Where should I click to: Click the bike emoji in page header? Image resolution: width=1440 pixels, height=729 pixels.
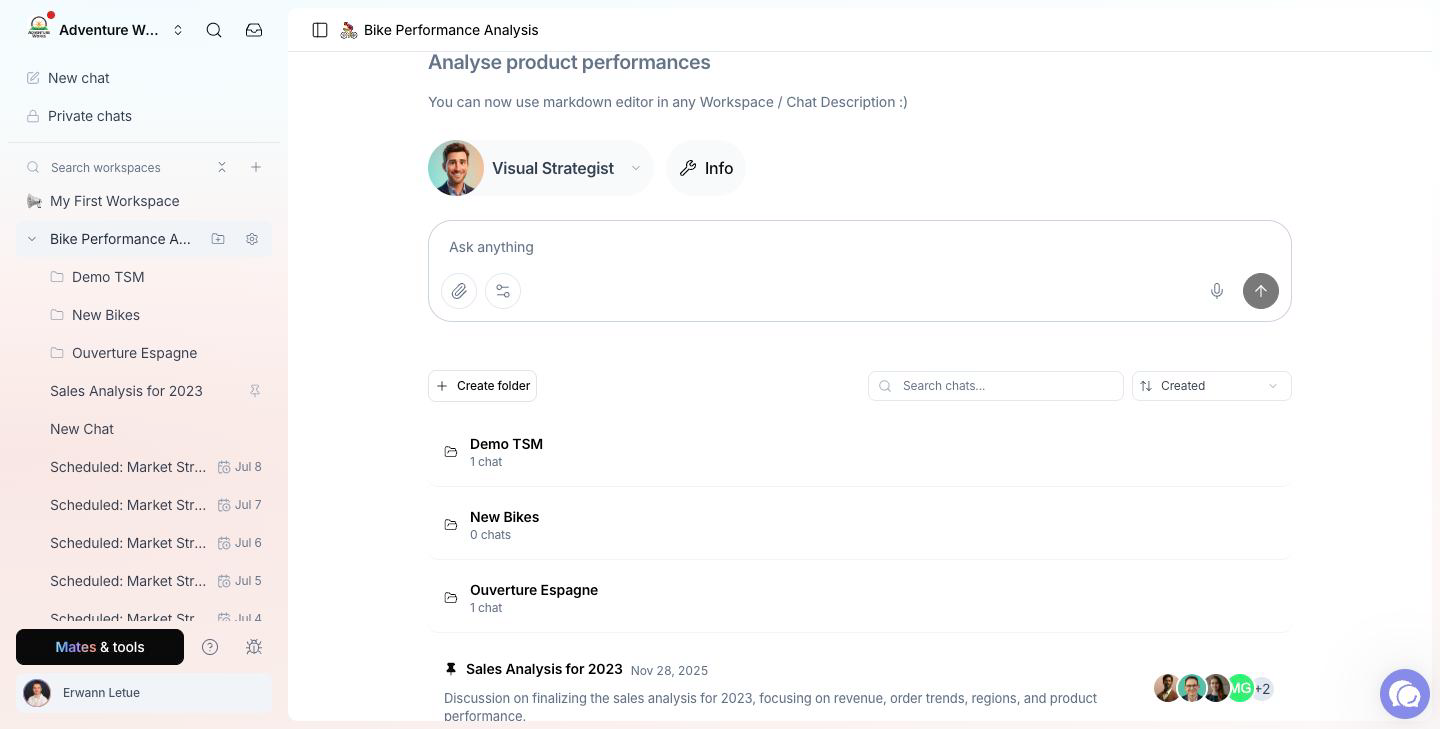pos(349,30)
